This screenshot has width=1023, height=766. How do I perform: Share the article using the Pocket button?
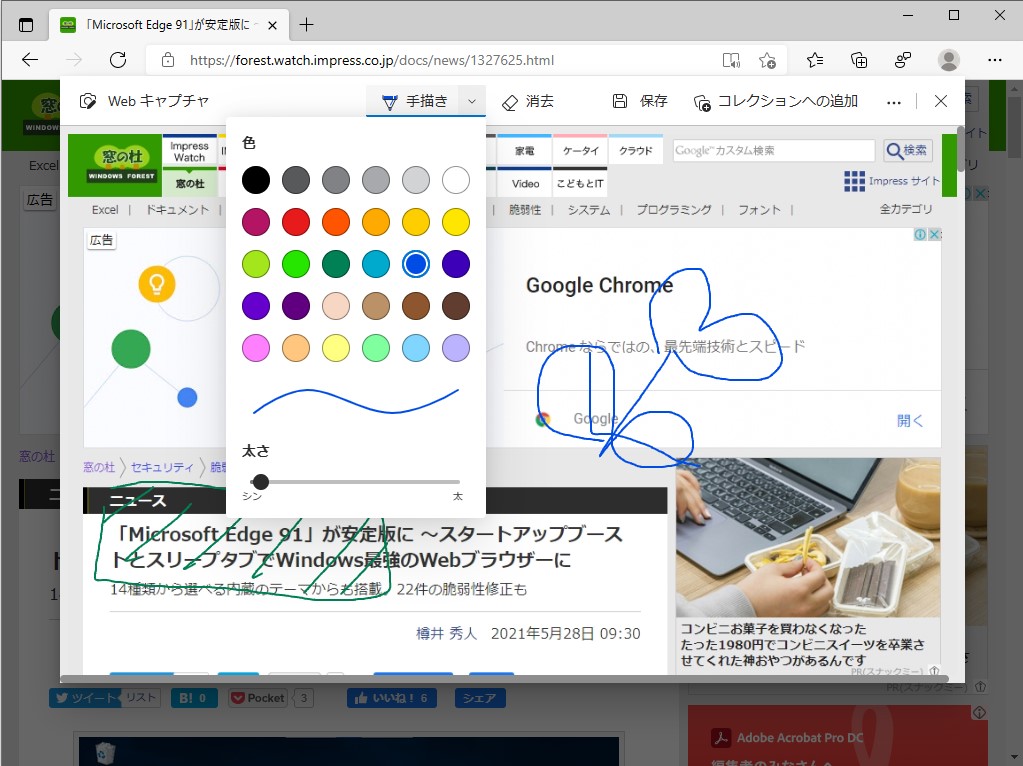click(258, 698)
